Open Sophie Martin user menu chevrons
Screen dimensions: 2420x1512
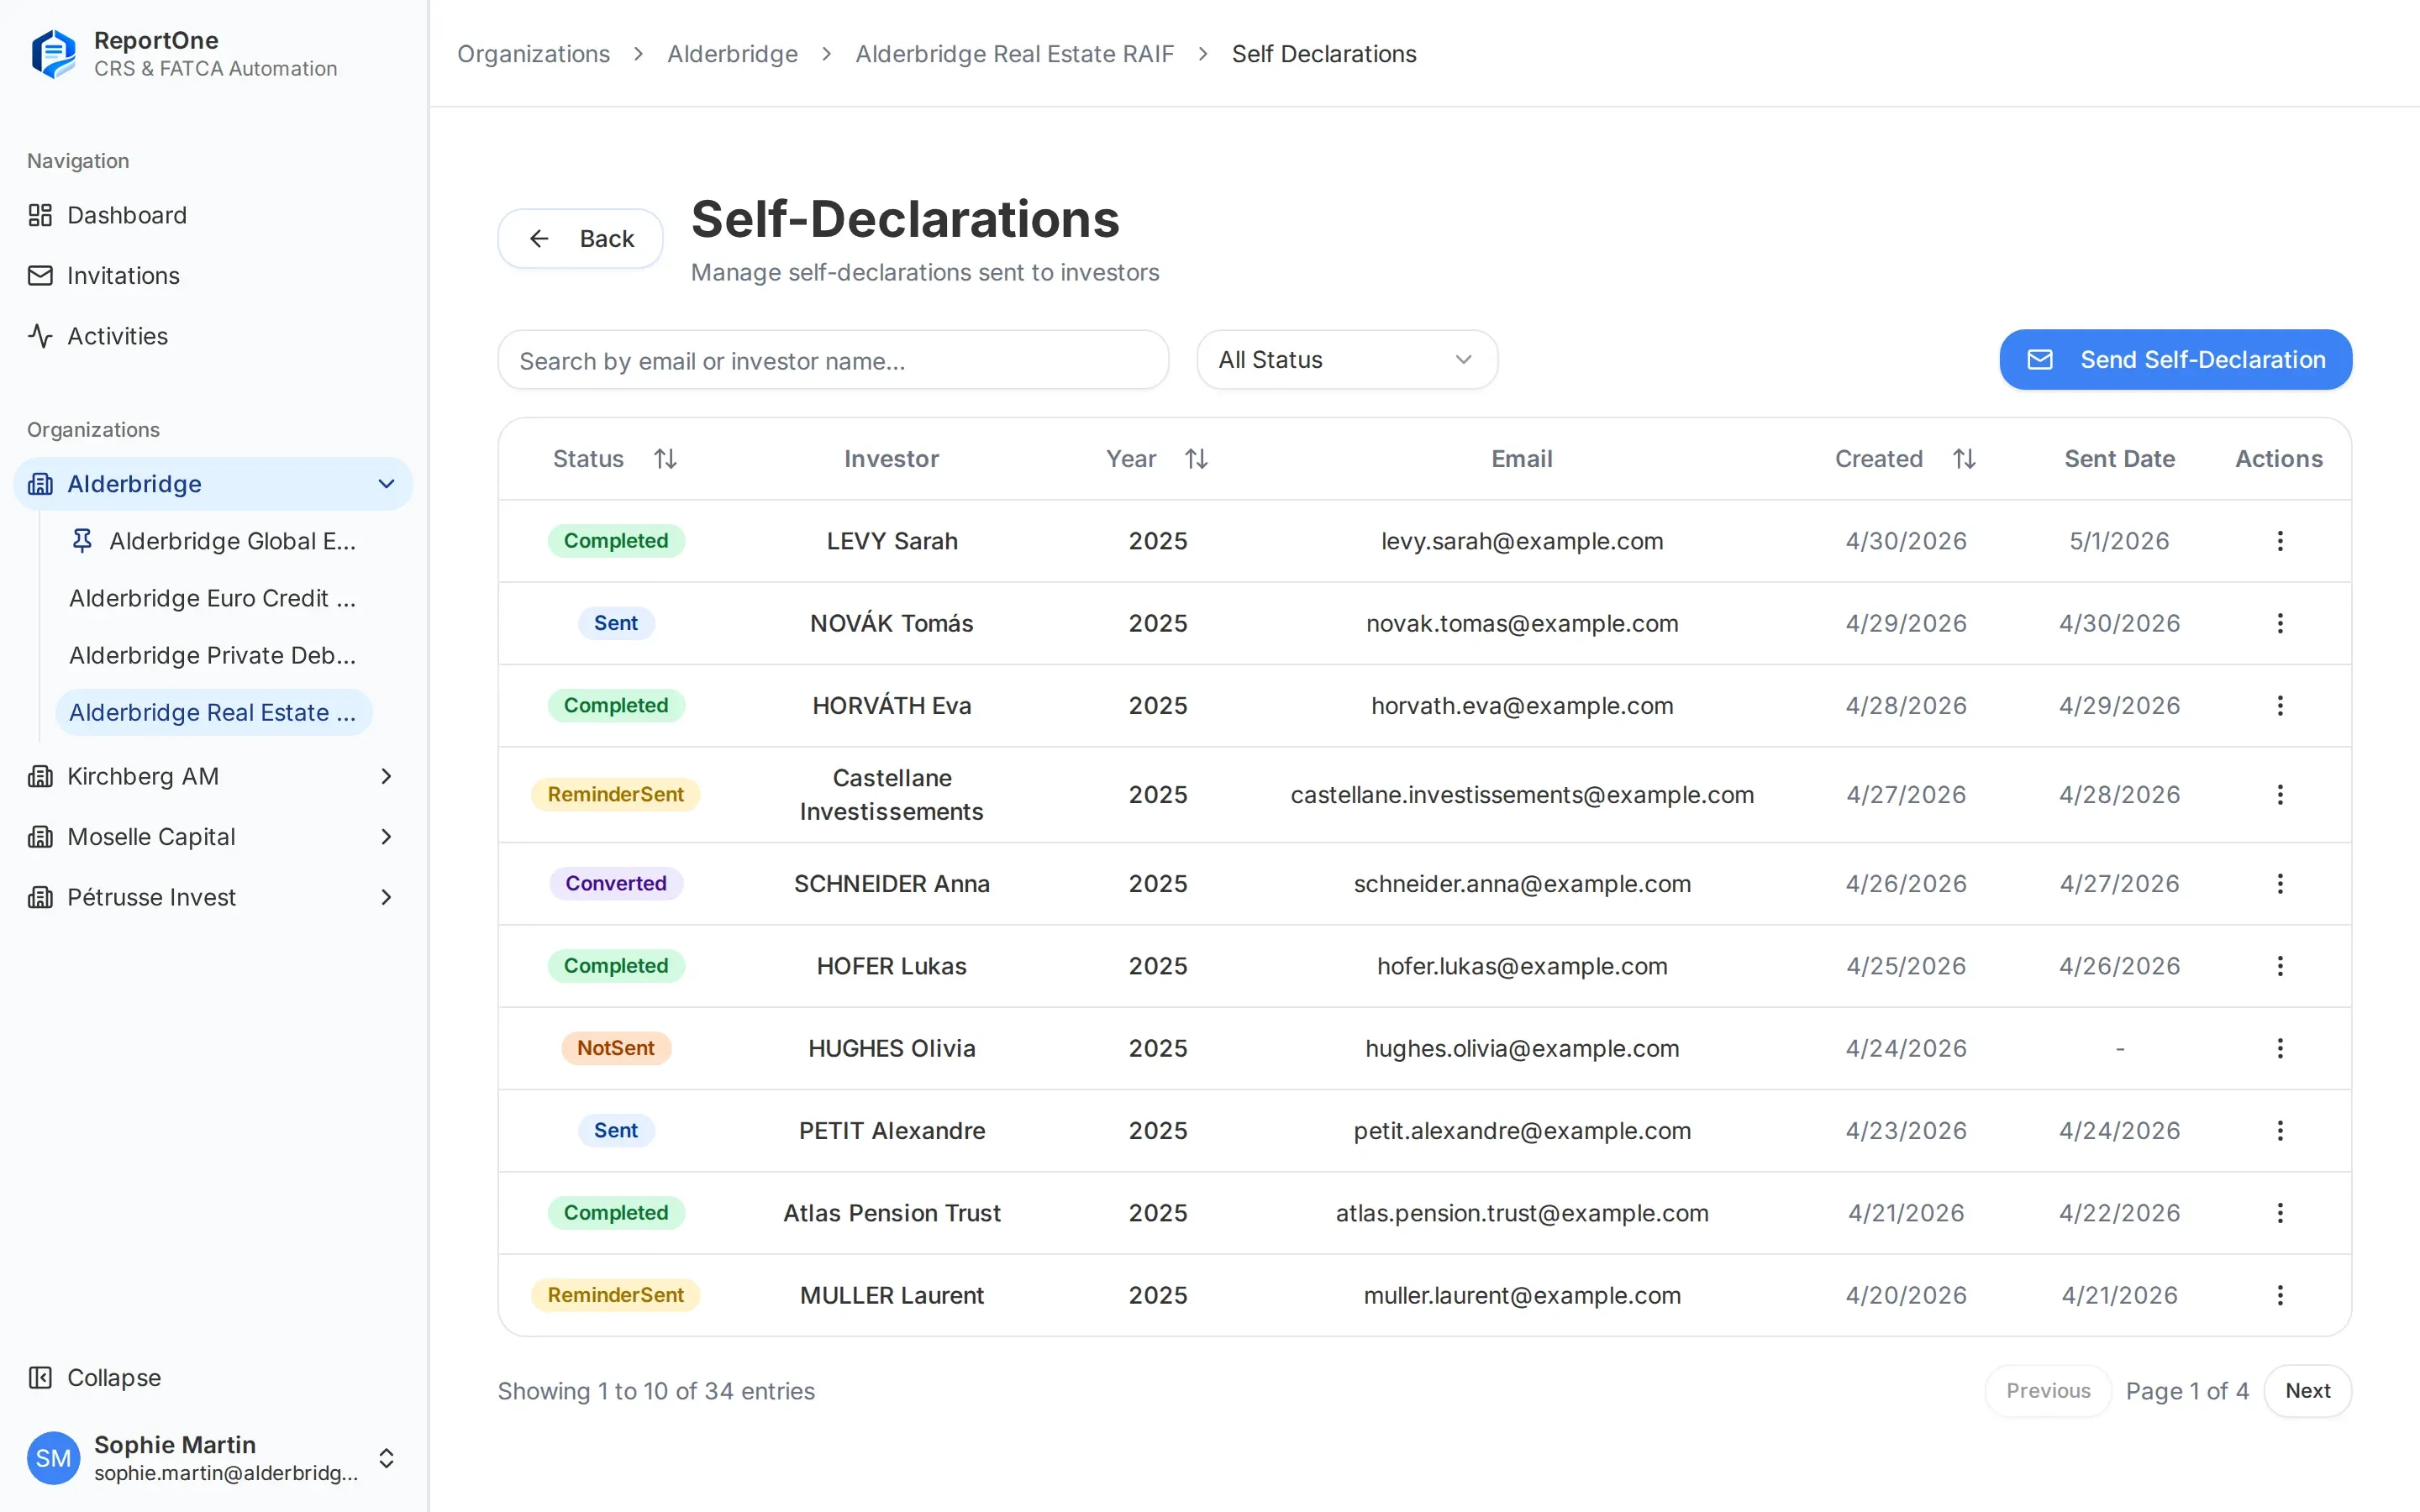386,1458
